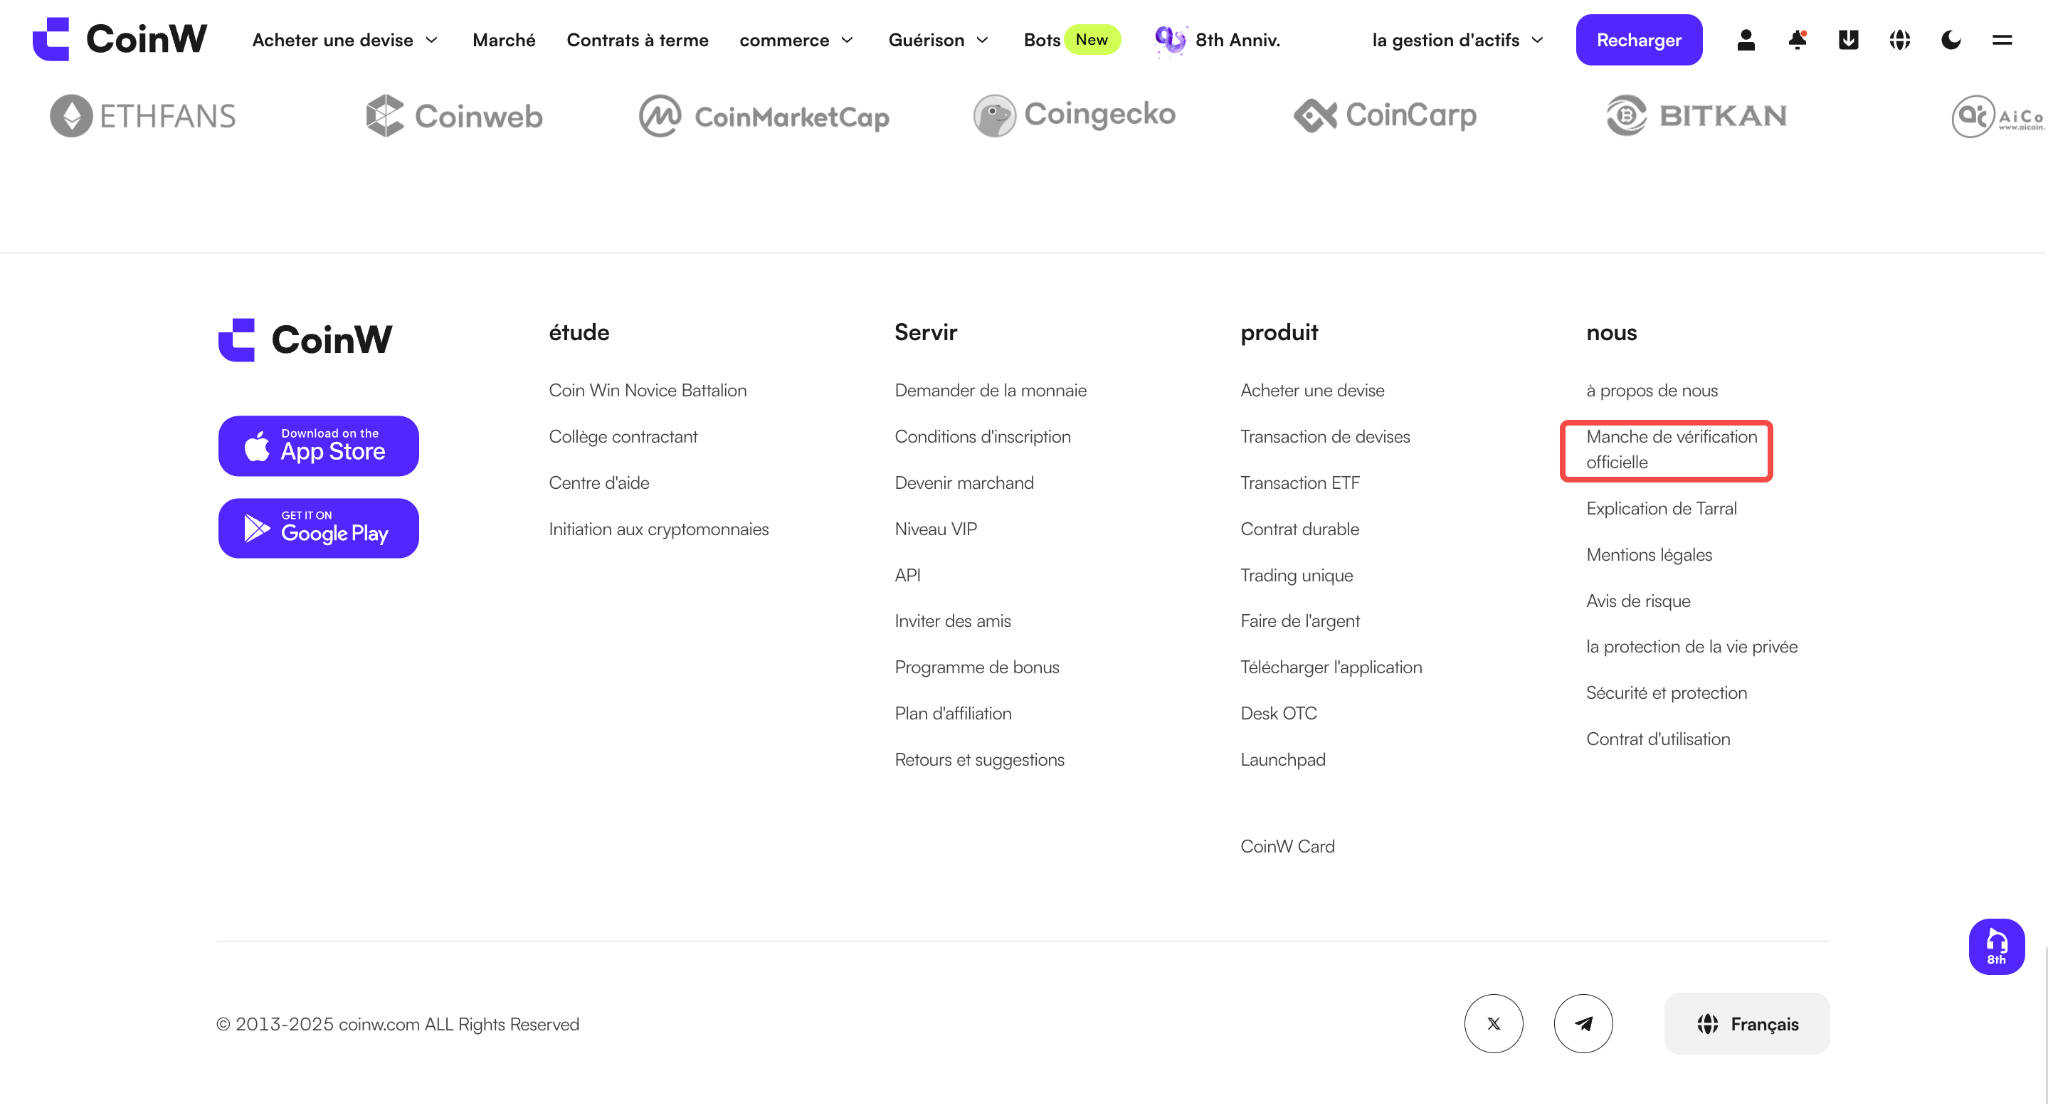
Task: Expand la gestion d'actifs dropdown
Action: [1458, 40]
